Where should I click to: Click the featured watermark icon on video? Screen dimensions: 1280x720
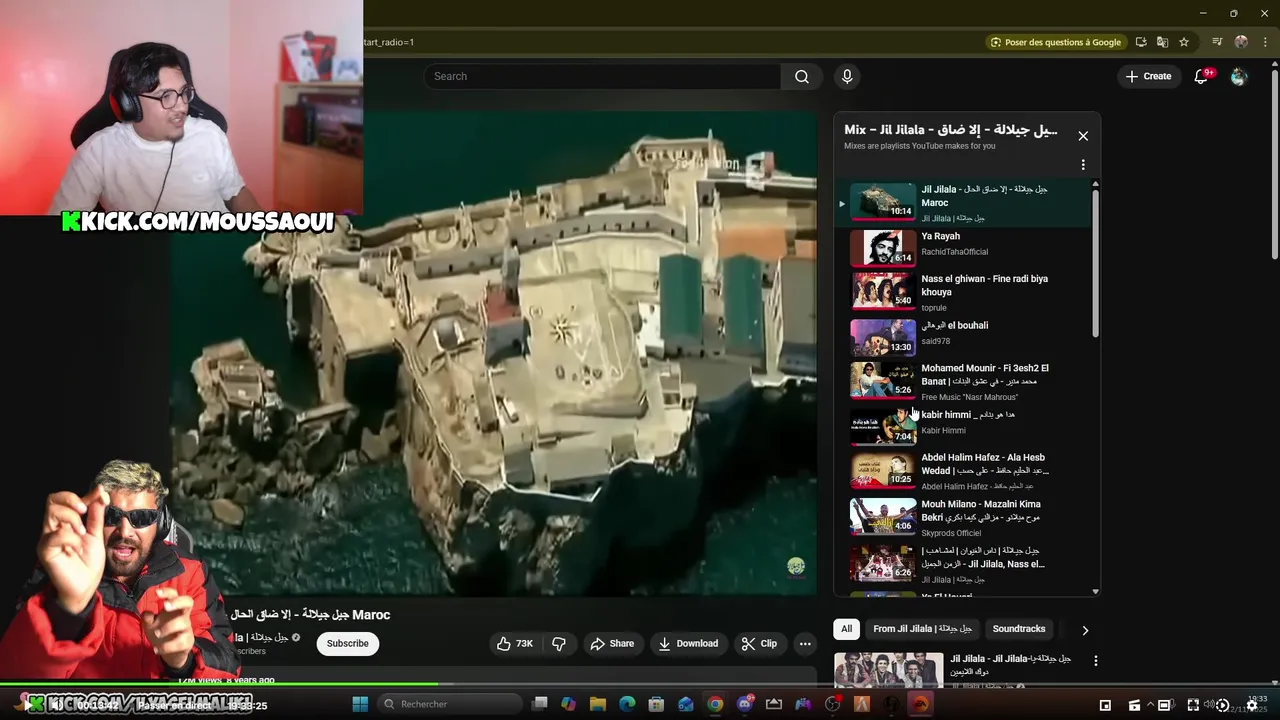point(796,567)
